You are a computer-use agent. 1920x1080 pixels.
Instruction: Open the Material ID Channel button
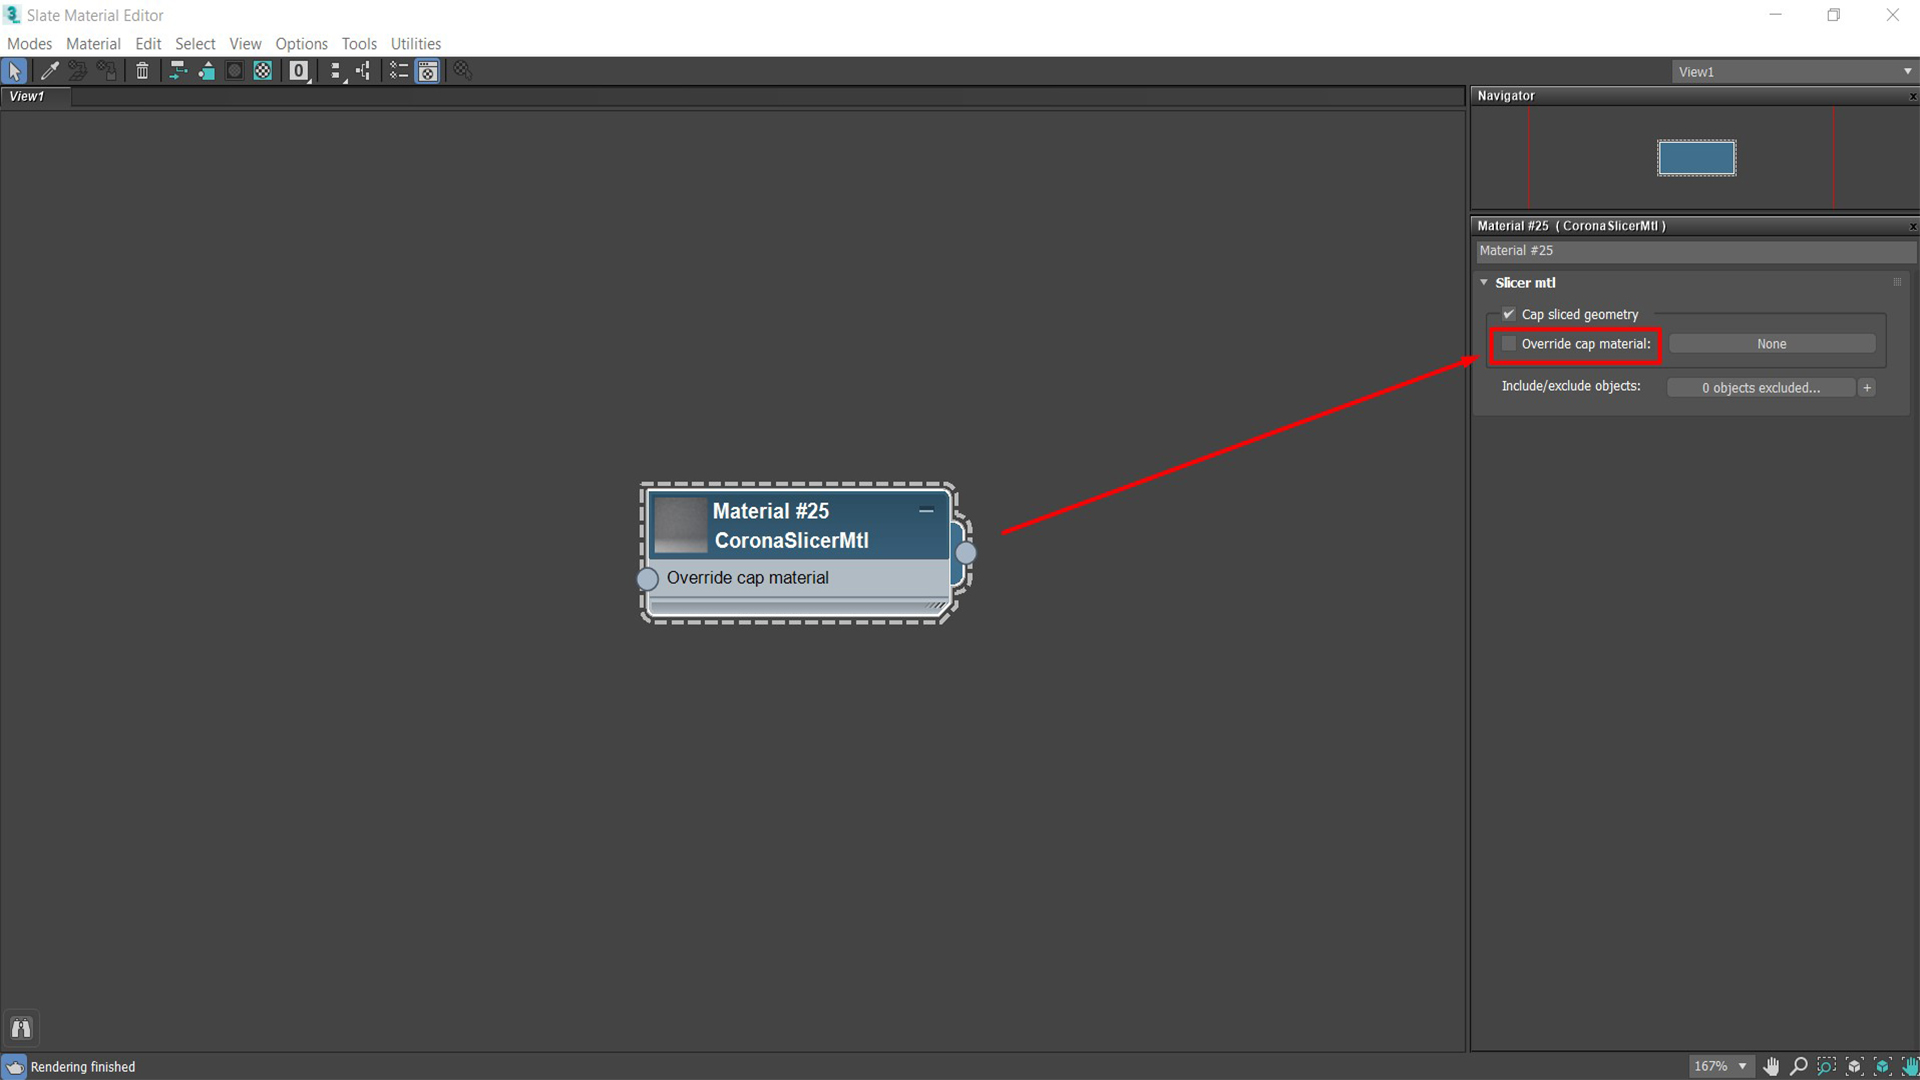pos(298,71)
